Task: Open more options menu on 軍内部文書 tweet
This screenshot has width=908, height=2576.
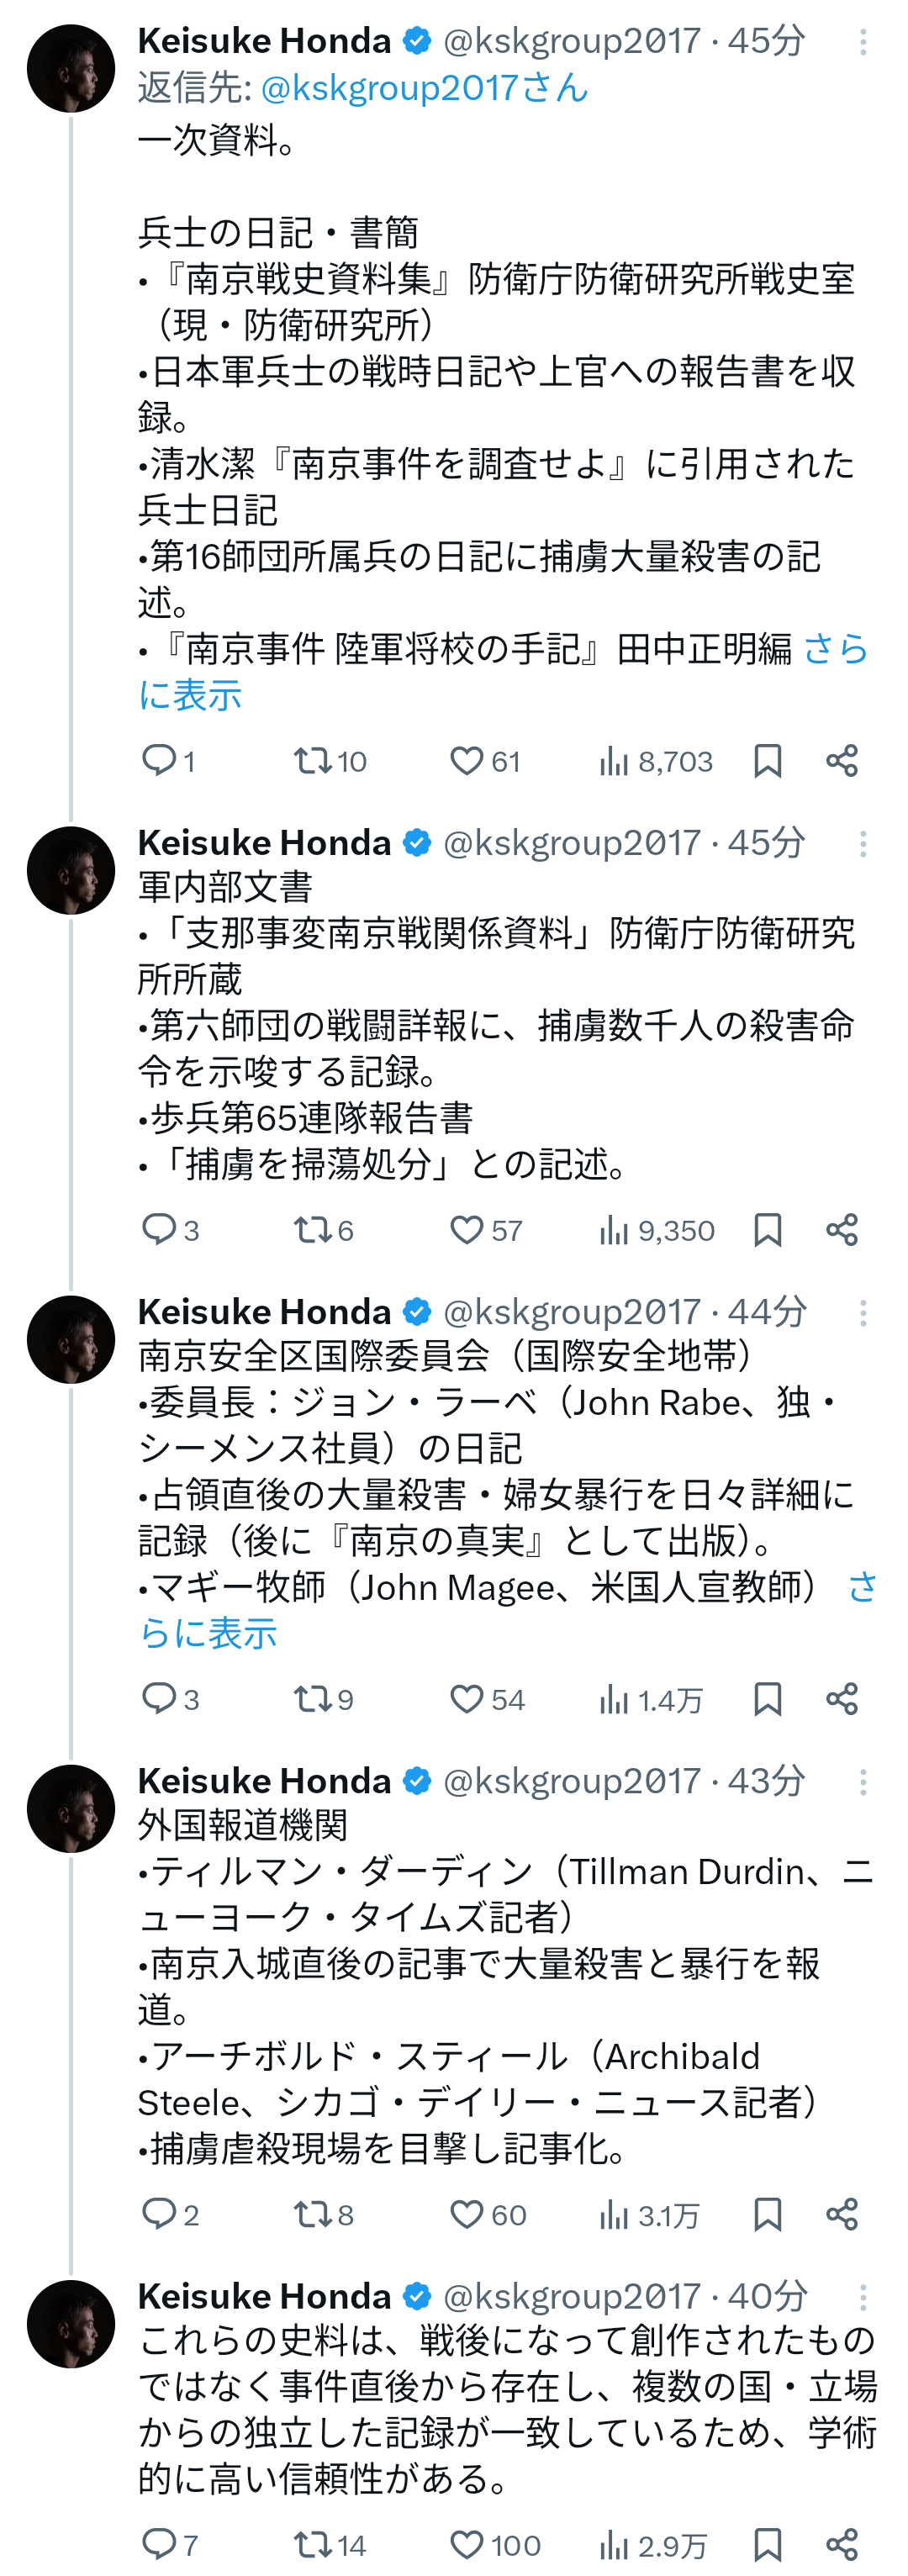Action: (863, 844)
